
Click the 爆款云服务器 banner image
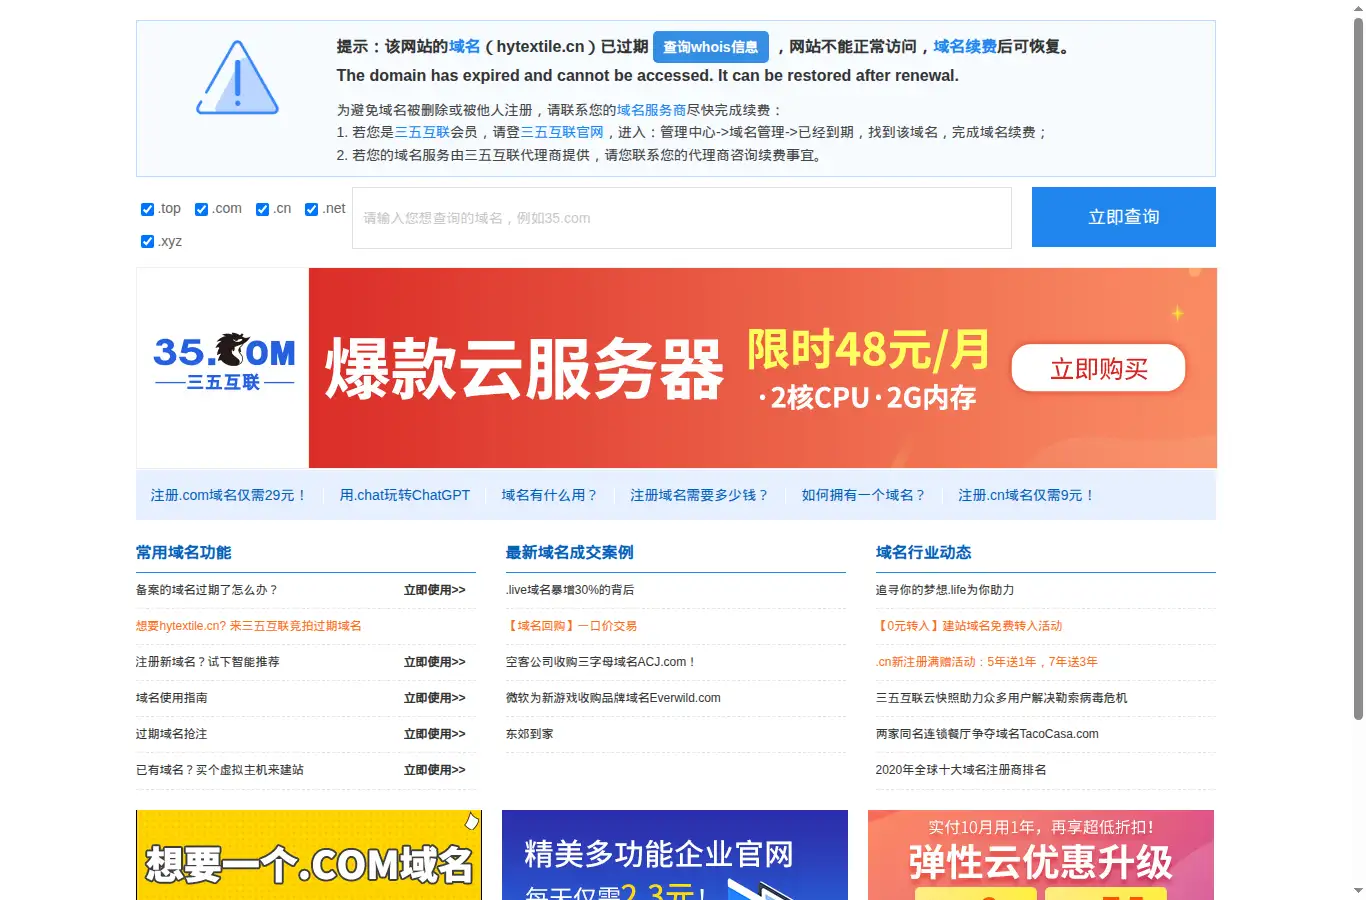pyautogui.click(x=763, y=368)
